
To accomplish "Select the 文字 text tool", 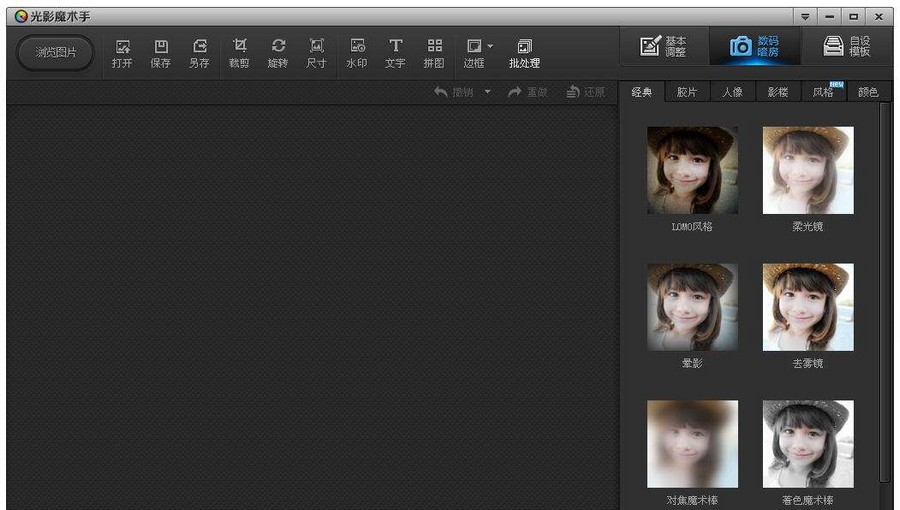I will pyautogui.click(x=395, y=54).
